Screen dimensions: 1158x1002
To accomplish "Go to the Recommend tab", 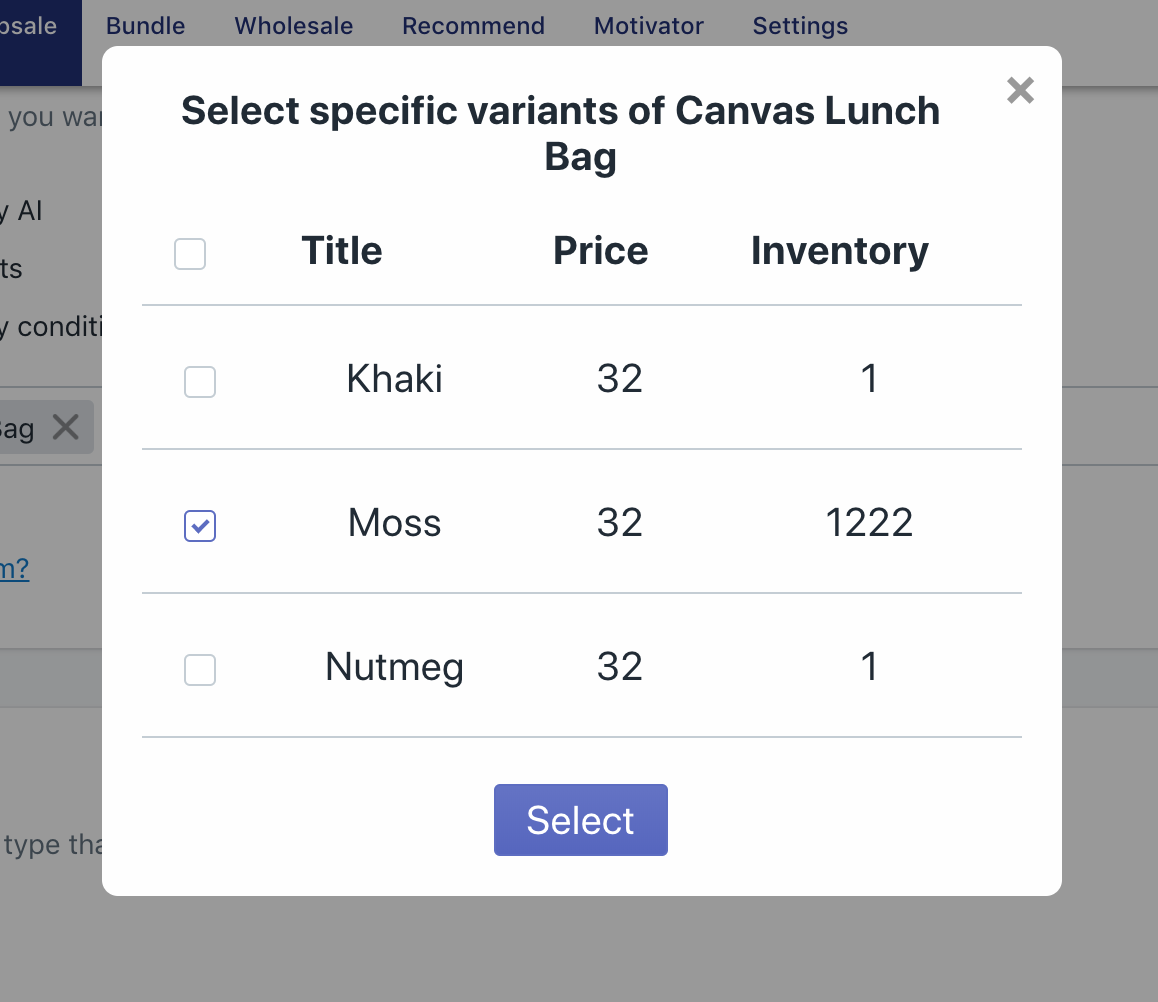I will pos(473,26).
